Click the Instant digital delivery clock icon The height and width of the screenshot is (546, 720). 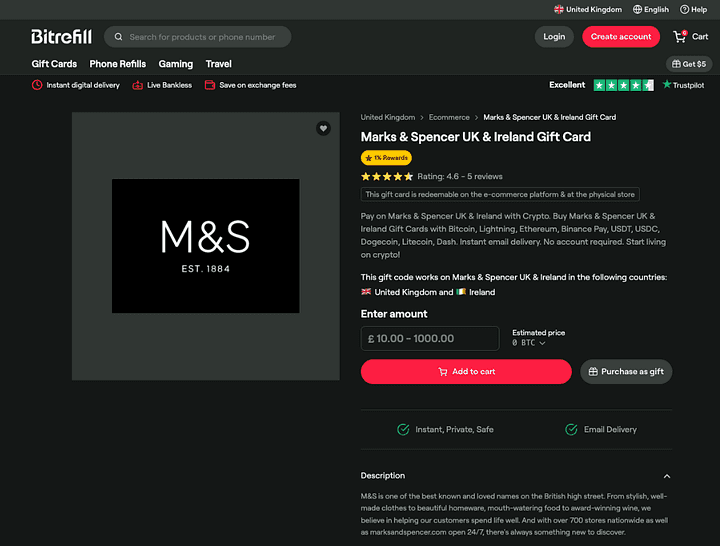point(37,85)
